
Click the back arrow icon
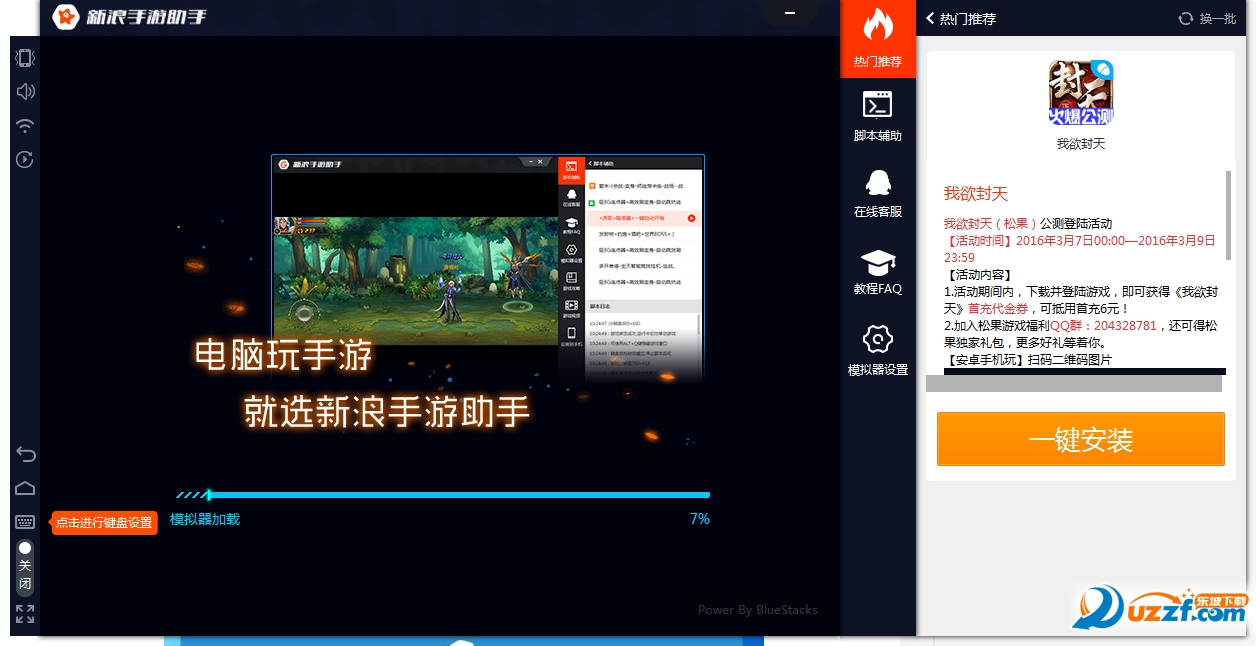[x=25, y=455]
